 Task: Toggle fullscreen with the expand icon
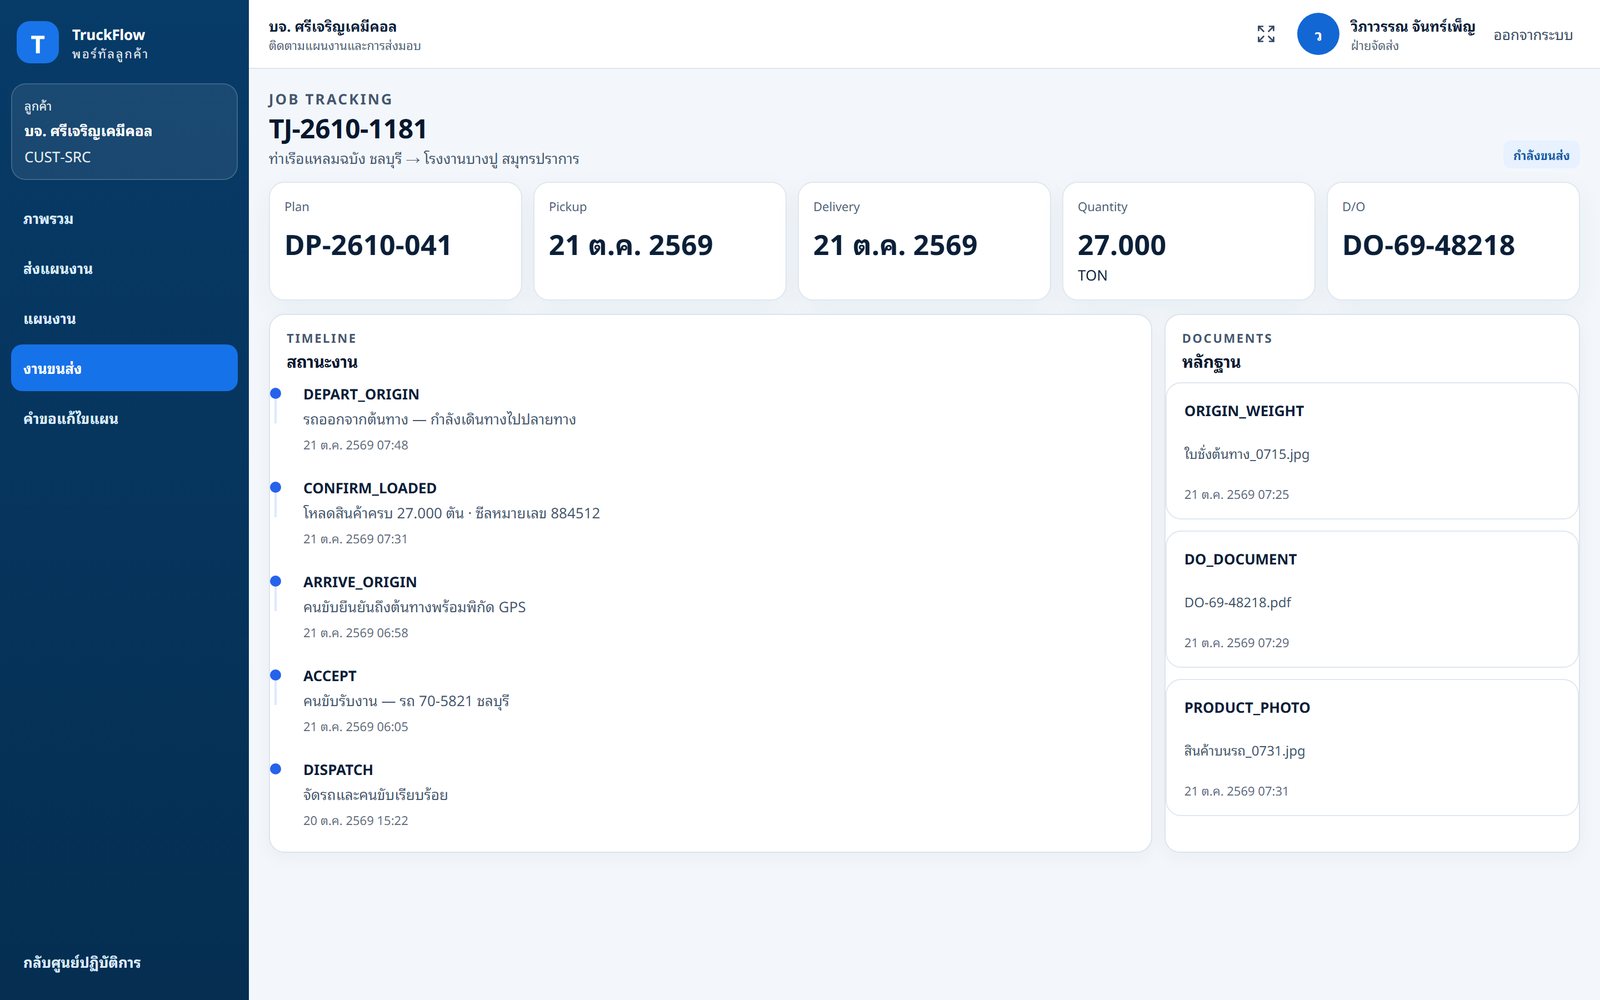click(x=1266, y=34)
